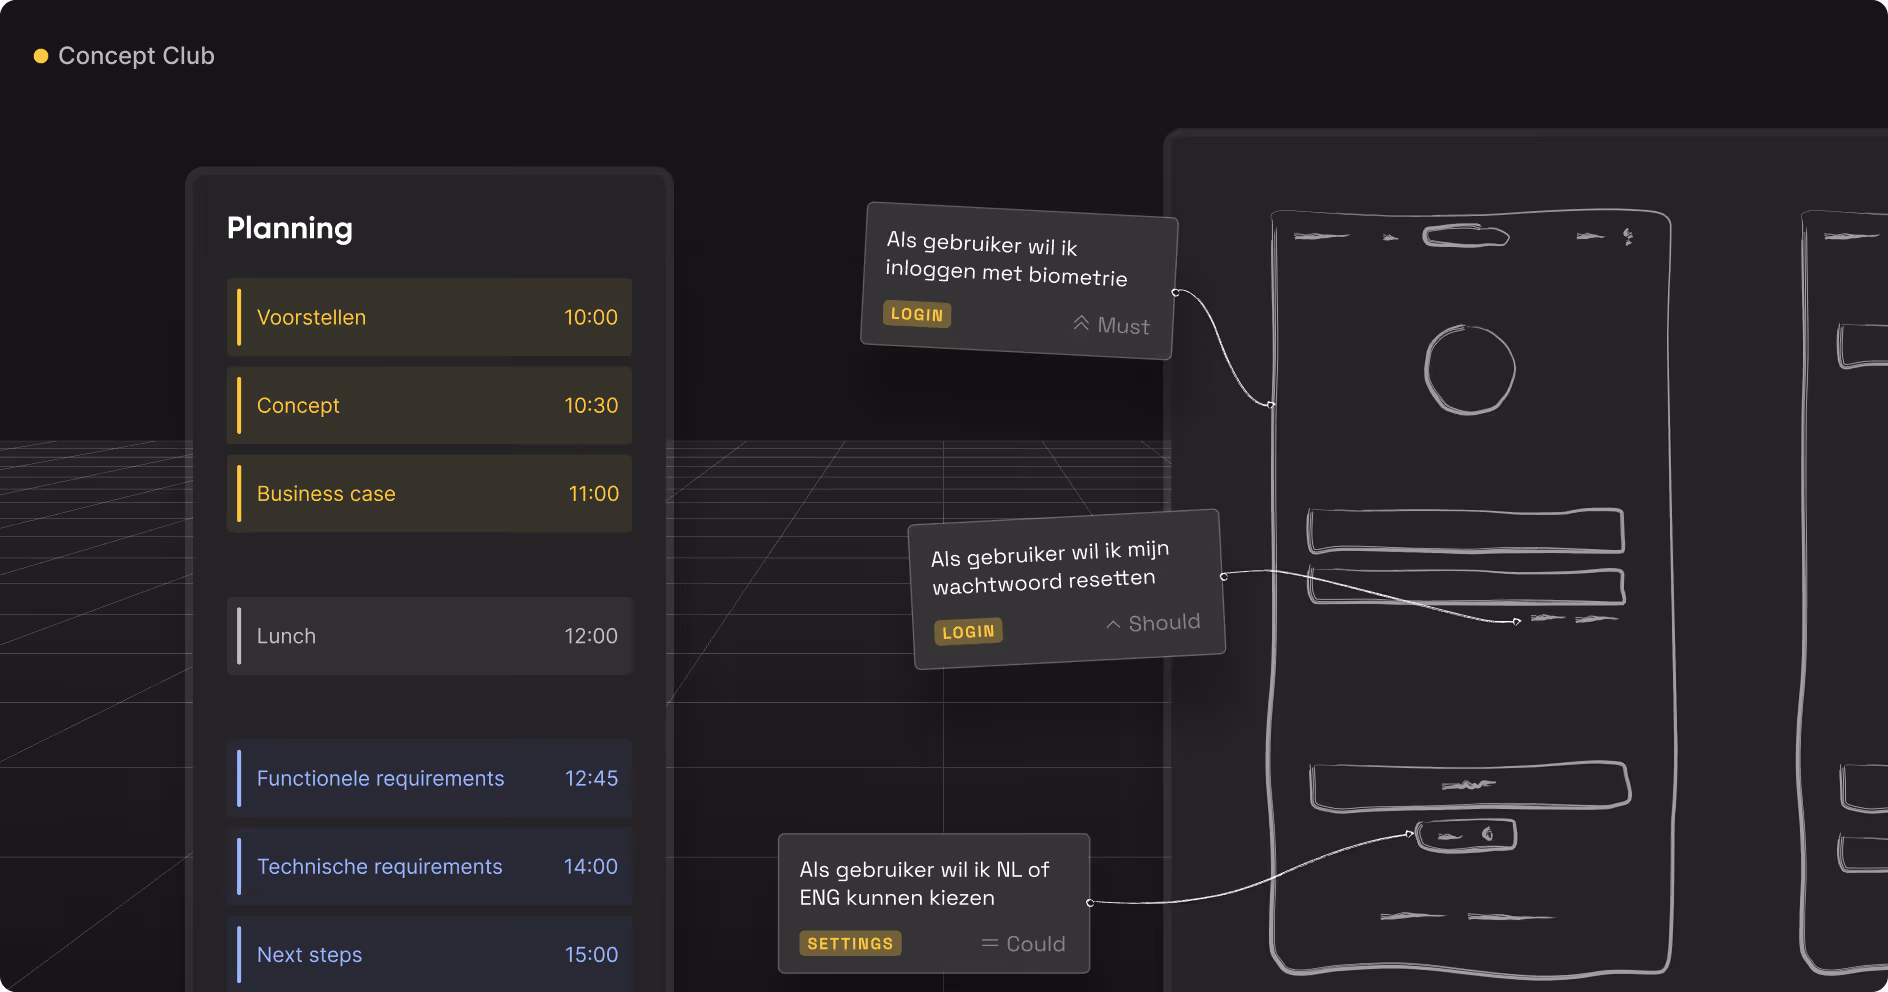Click the yellow Concept Club logo dot
Viewport: 1888px width, 992px height.
point(41,56)
